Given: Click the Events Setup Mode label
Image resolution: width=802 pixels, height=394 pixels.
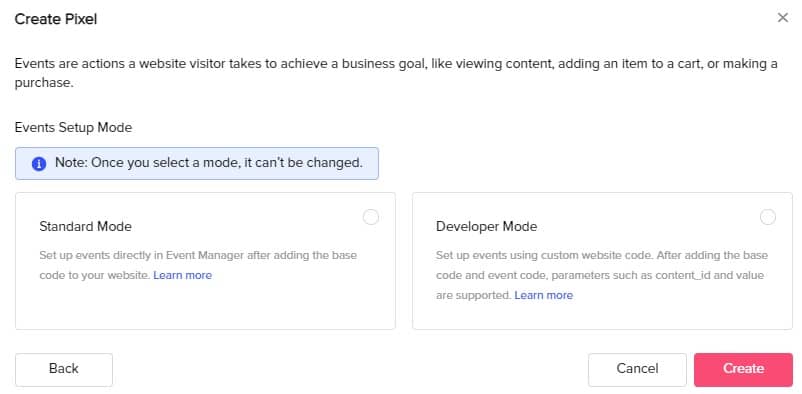Looking at the screenshot, I should [x=73, y=127].
